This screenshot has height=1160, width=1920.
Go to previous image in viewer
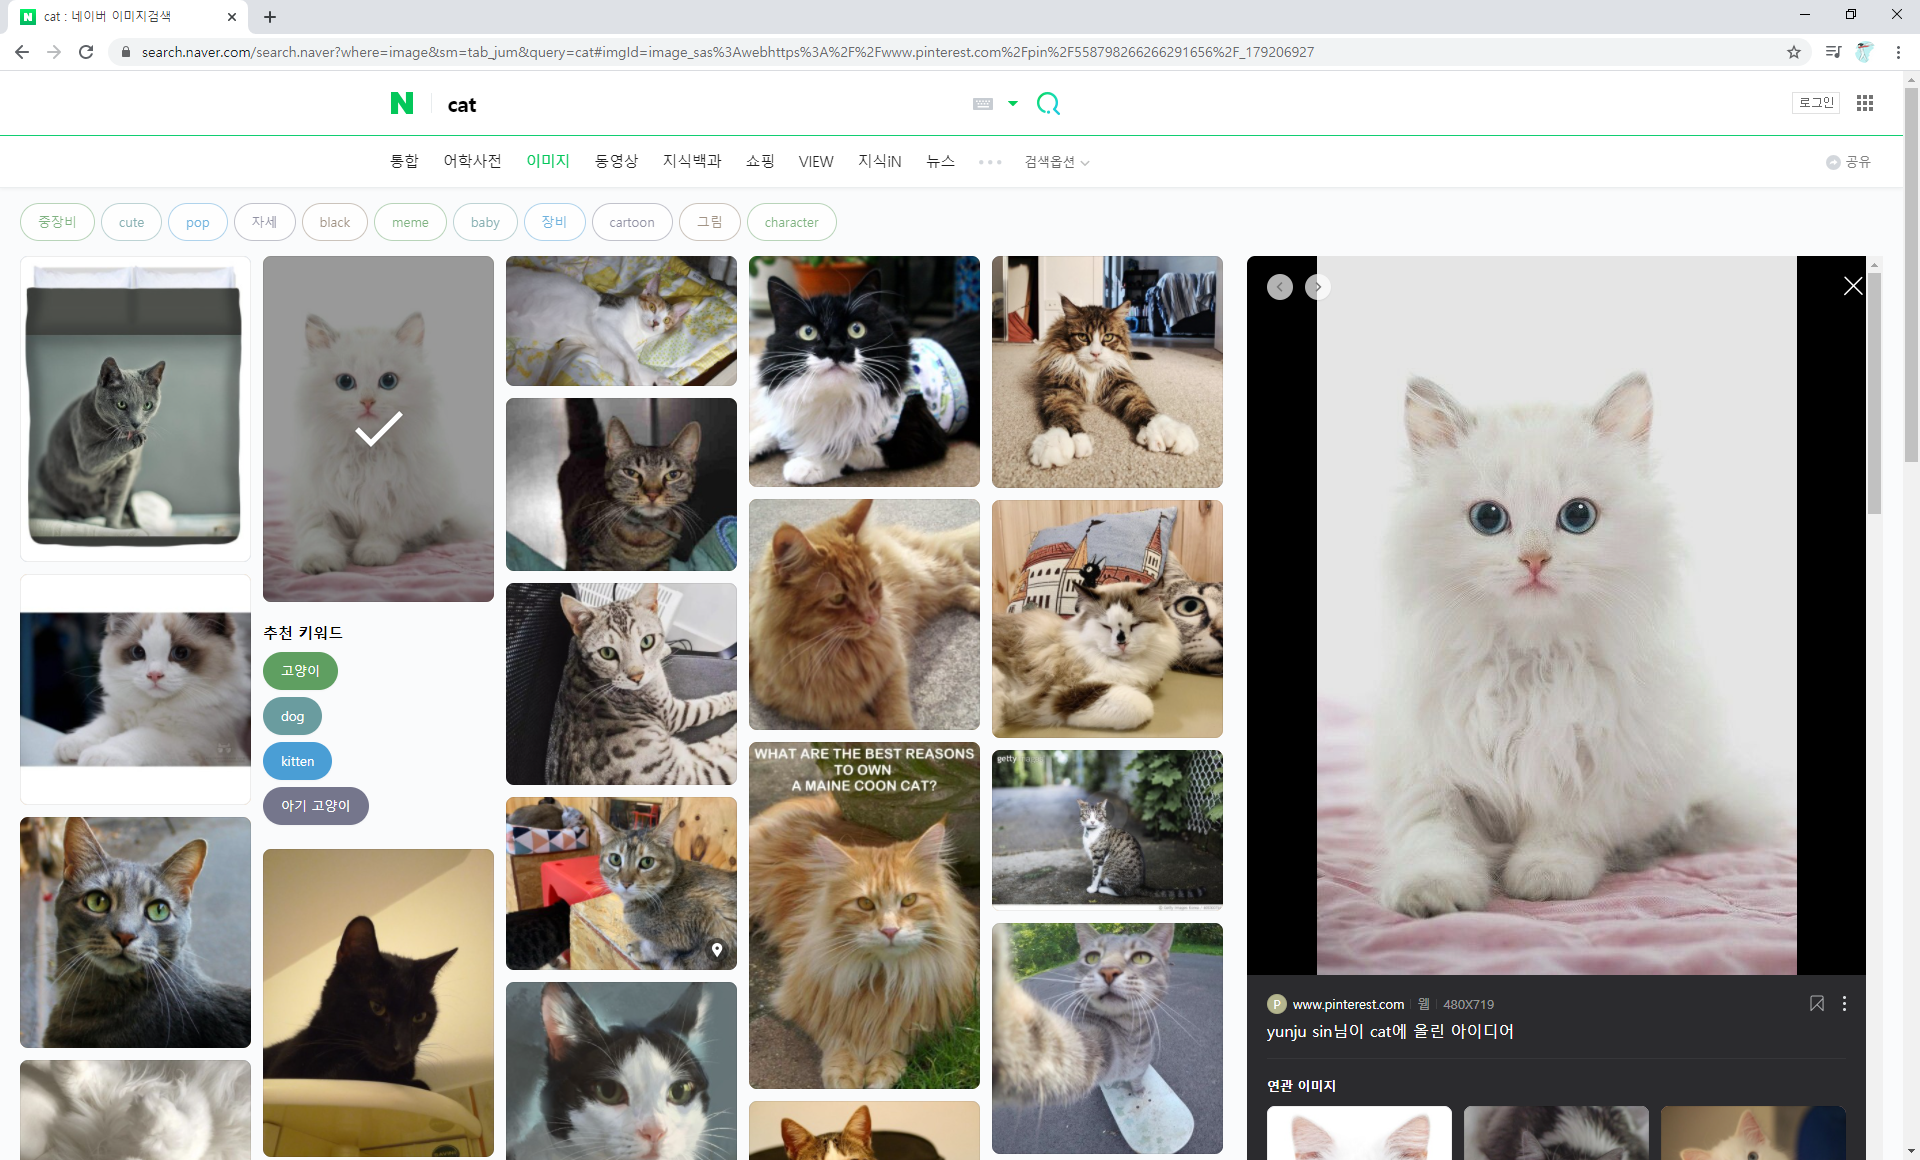point(1279,287)
